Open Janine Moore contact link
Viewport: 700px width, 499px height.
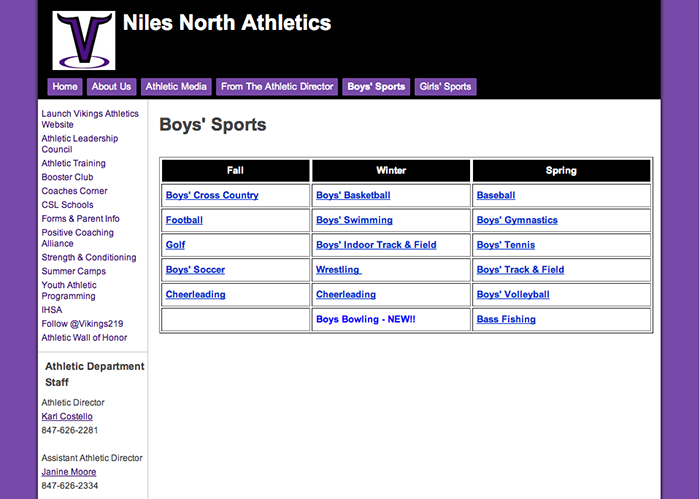(69, 472)
